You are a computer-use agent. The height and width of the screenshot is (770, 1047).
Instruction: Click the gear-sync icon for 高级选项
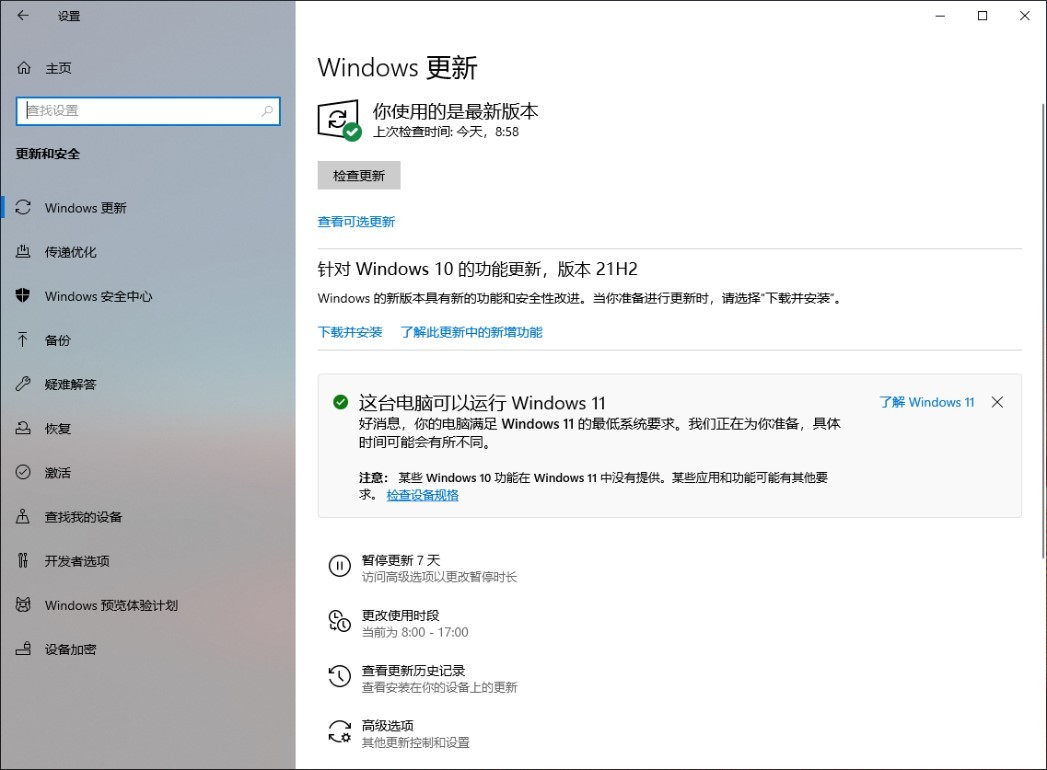pos(339,732)
